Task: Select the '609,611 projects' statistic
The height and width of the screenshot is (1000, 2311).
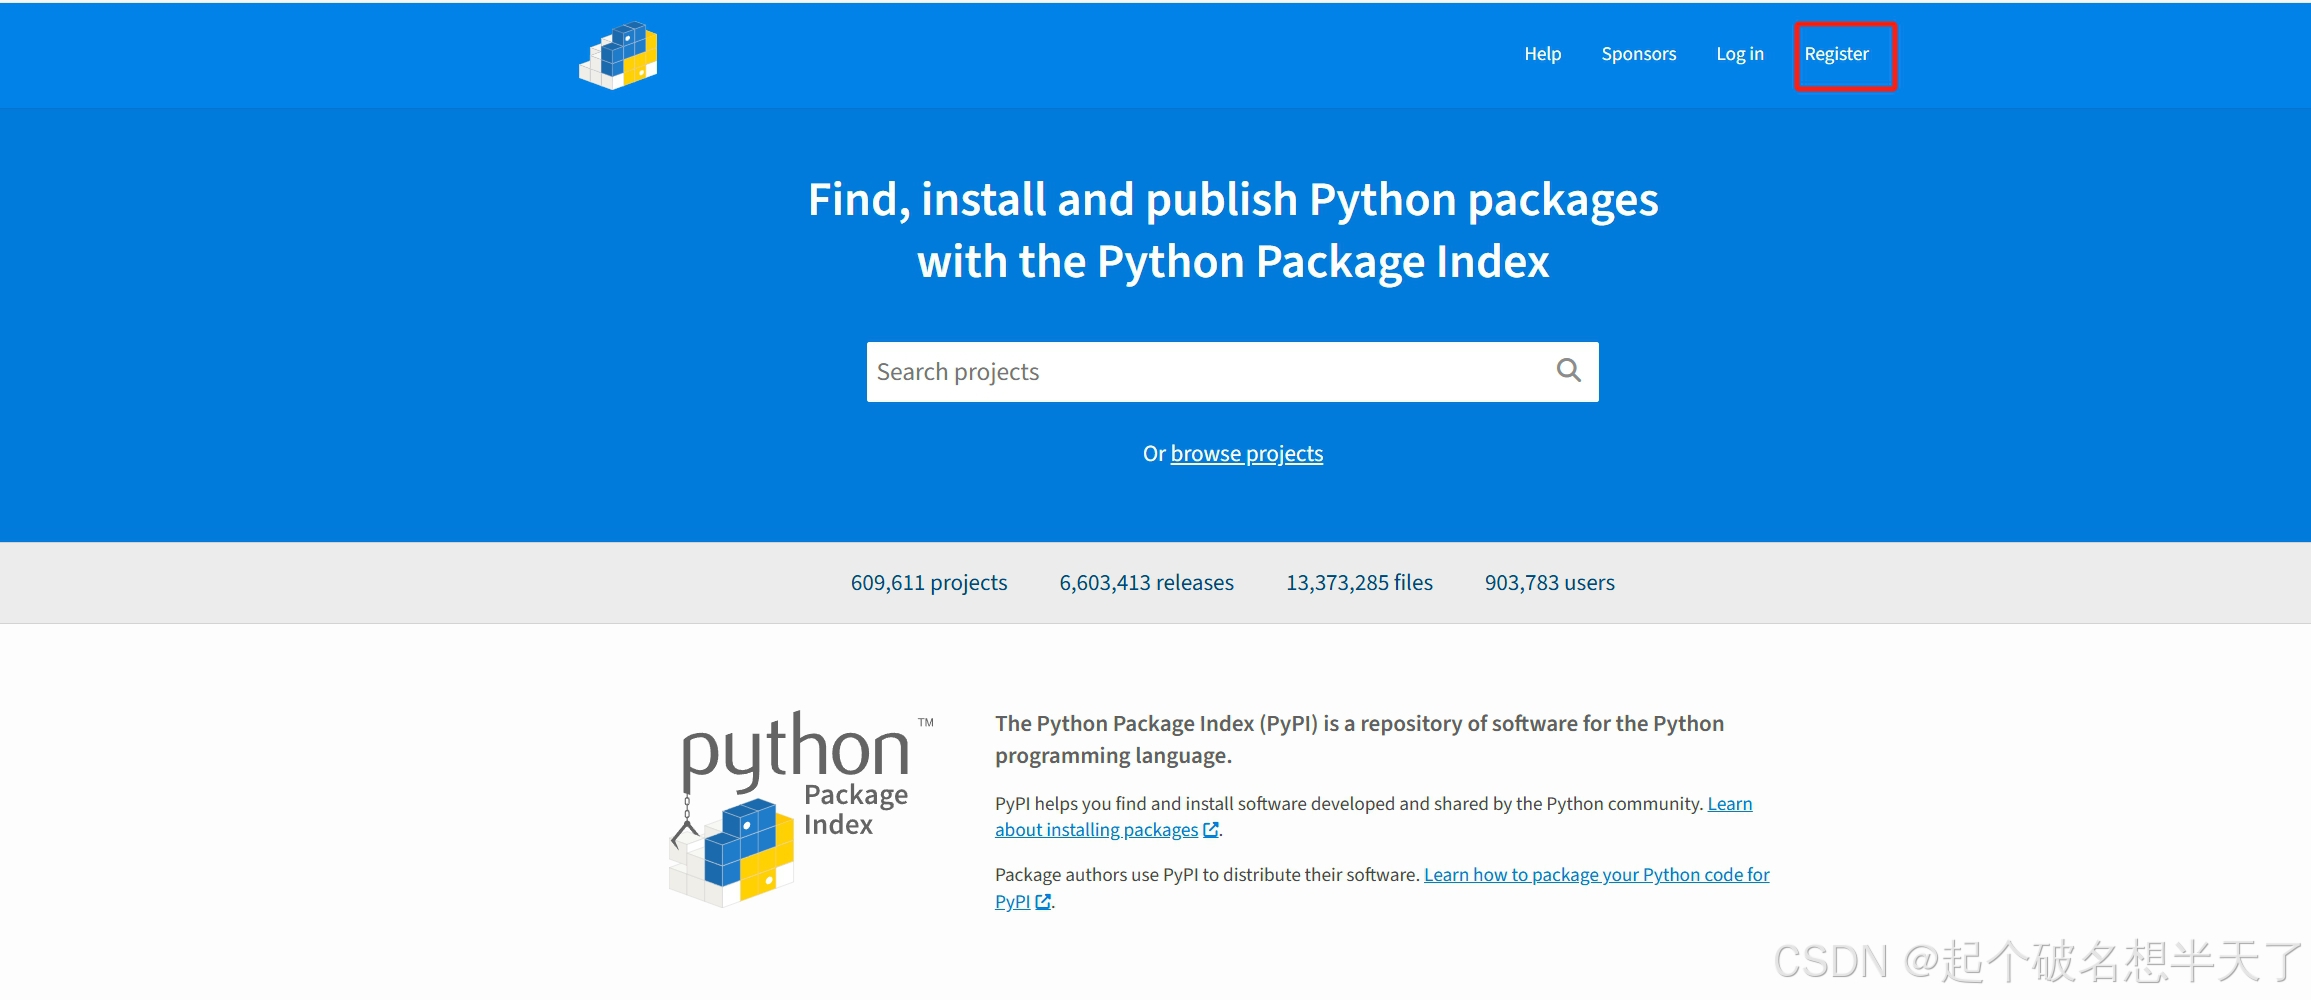Action: (x=929, y=583)
